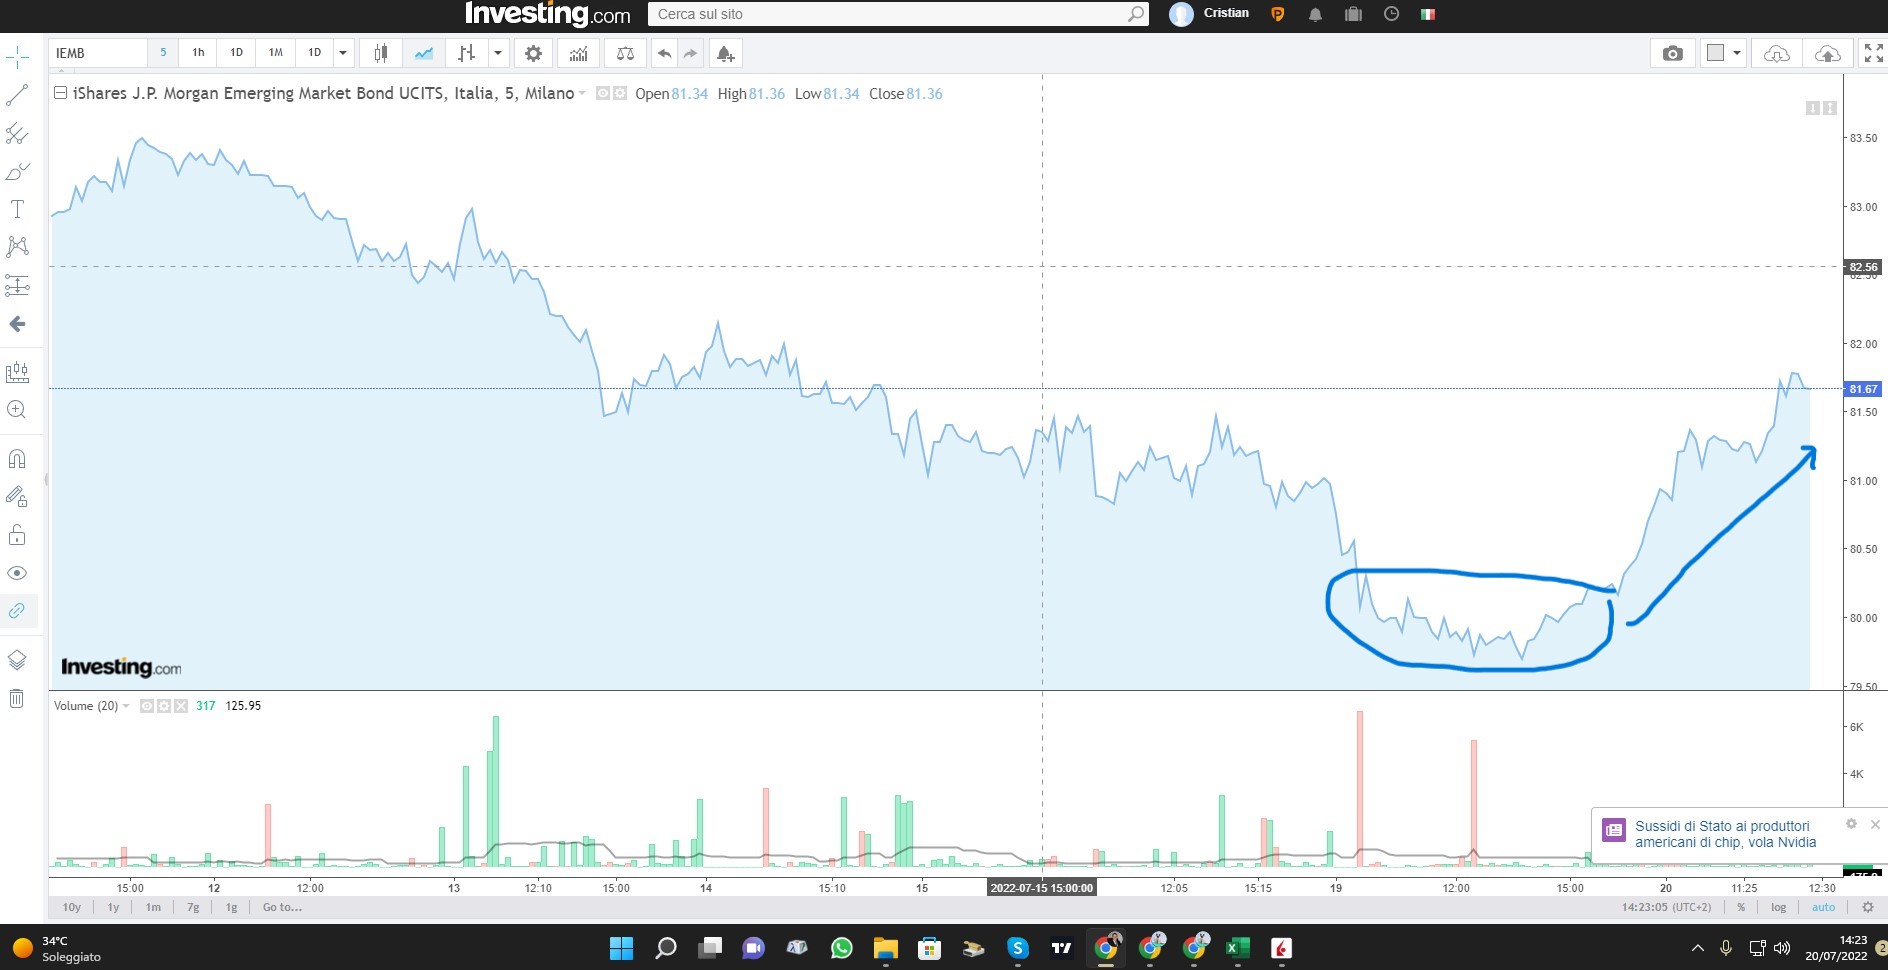Select the Text annotation tool
The width and height of the screenshot is (1888, 970).
click(17, 209)
